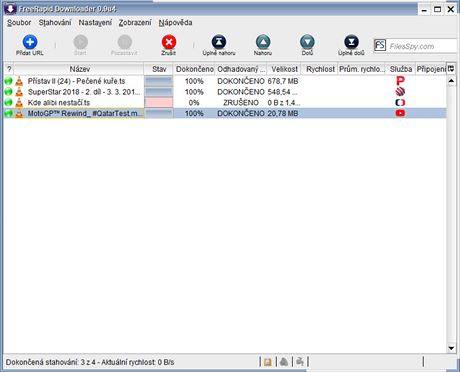Click the 20,78 MB size cell
Viewport: 460px width, 372px height.
pos(283,113)
